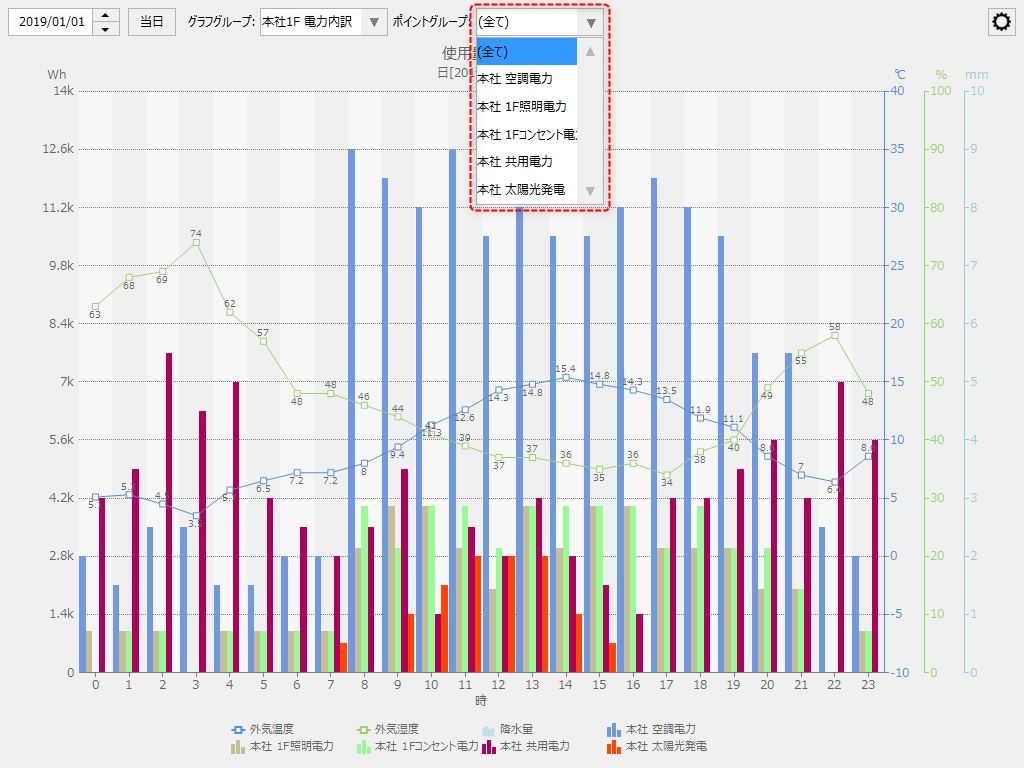Select (全て) in the dropdown list

pyautogui.click(x=527, y=51)
